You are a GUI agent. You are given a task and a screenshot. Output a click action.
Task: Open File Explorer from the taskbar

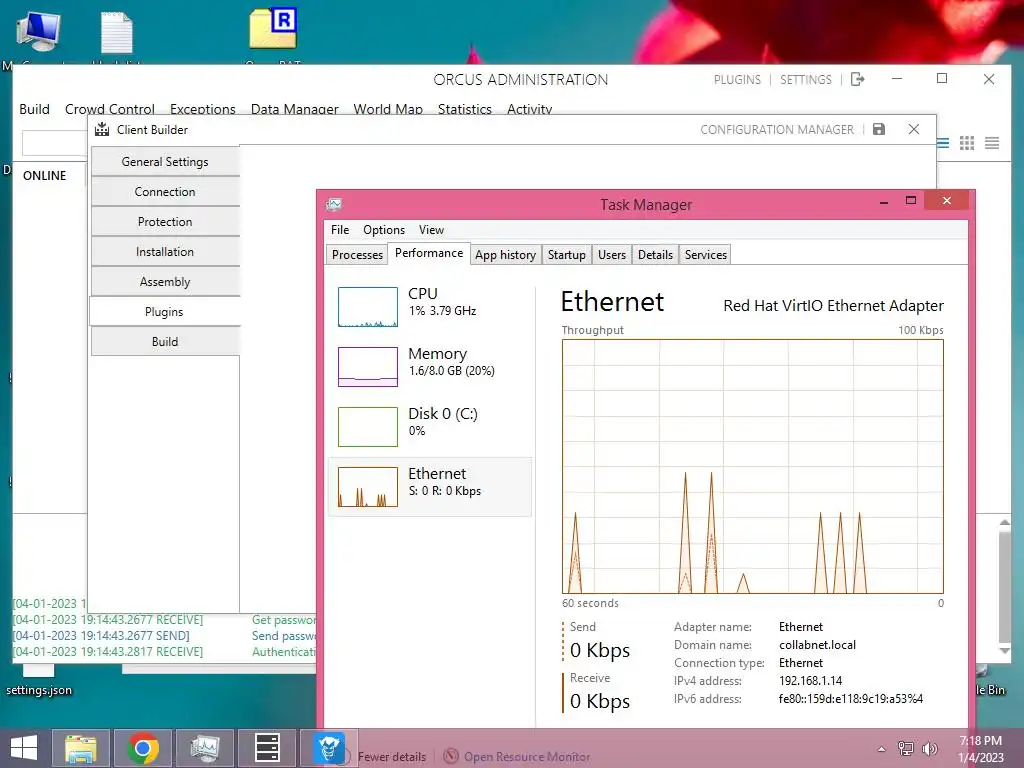[80, 748]
